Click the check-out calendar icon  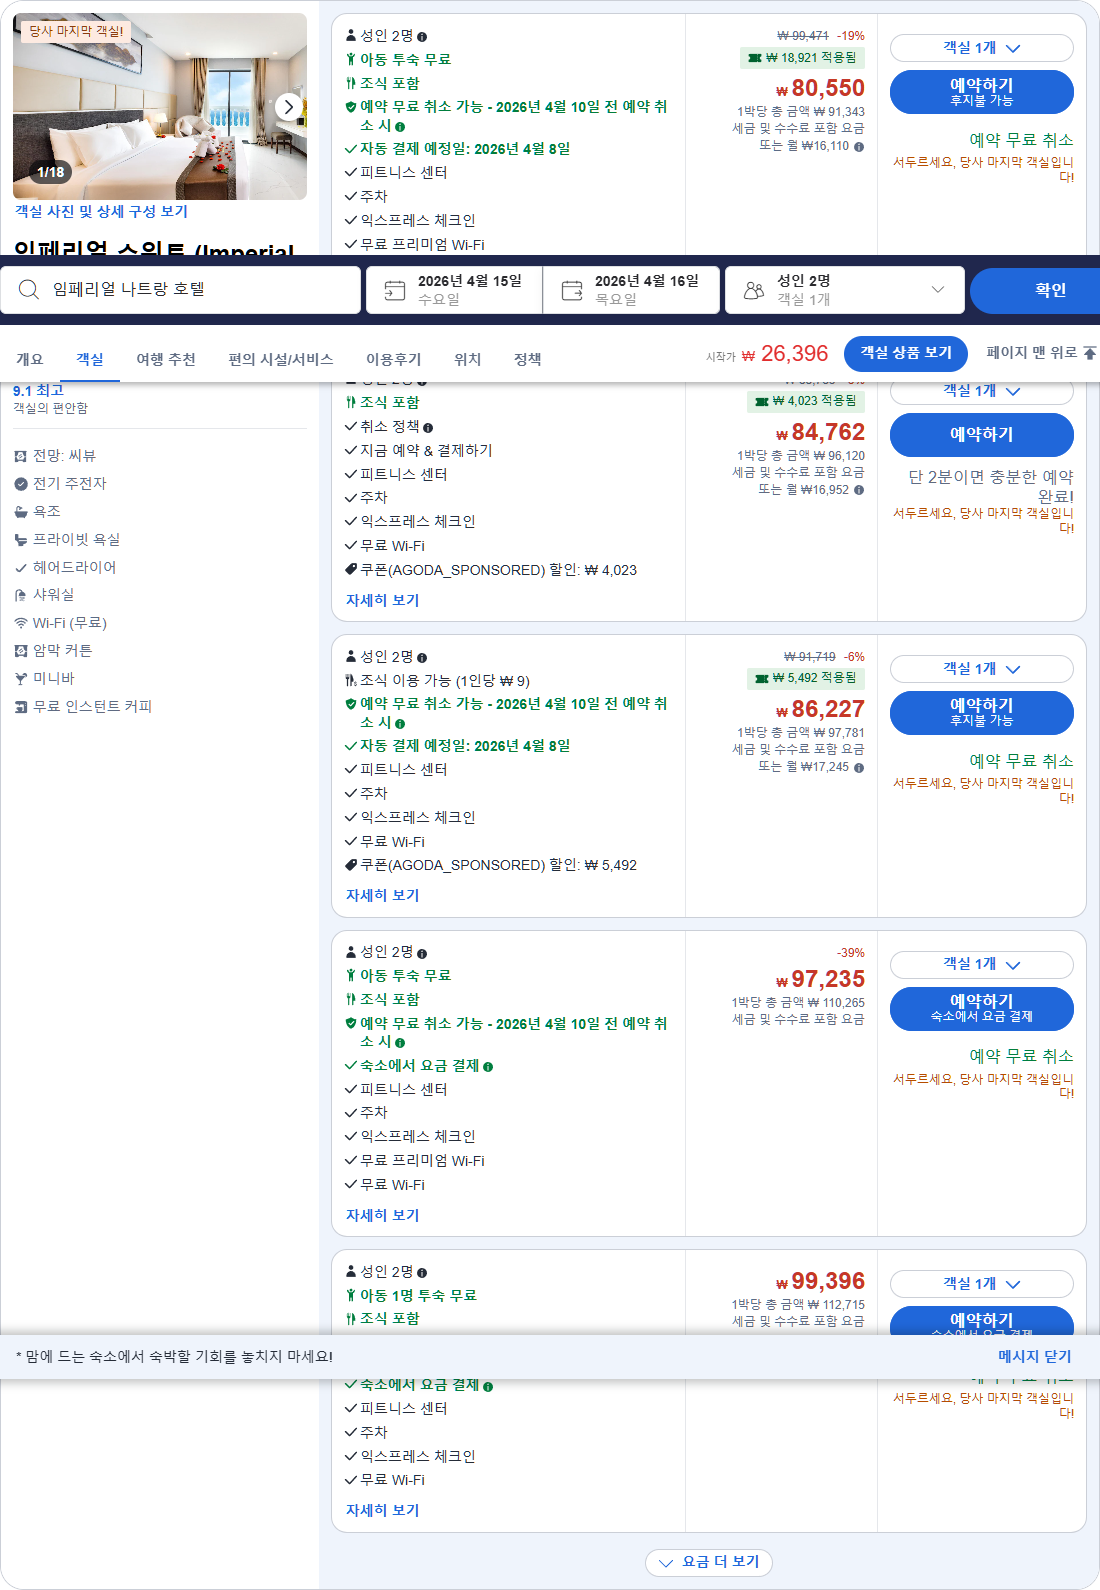(572, 290)
